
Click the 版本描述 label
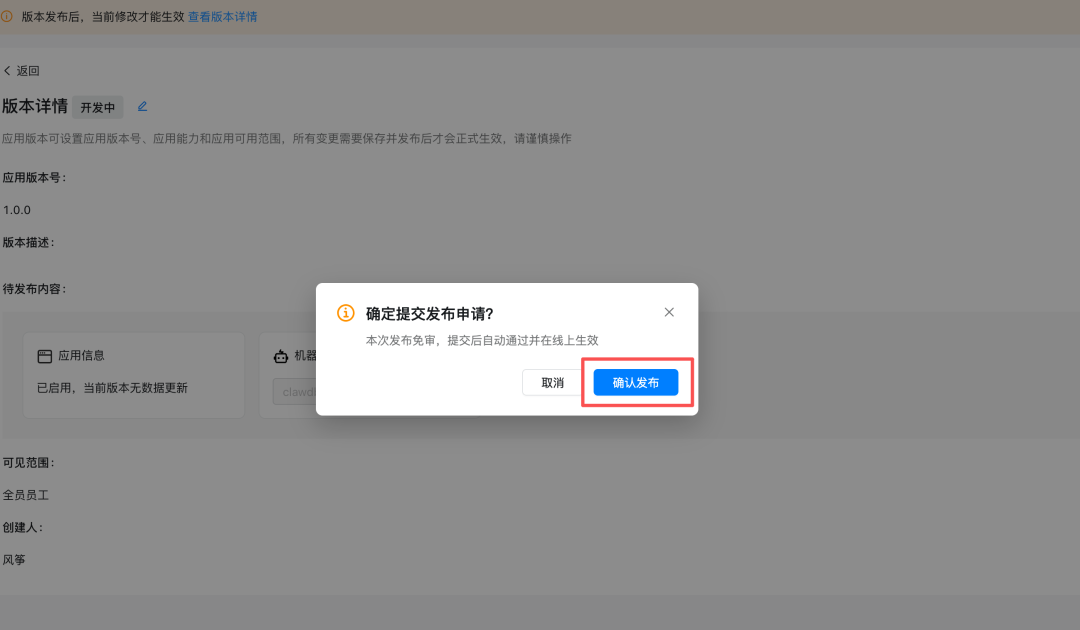click(x=28, y=242)
